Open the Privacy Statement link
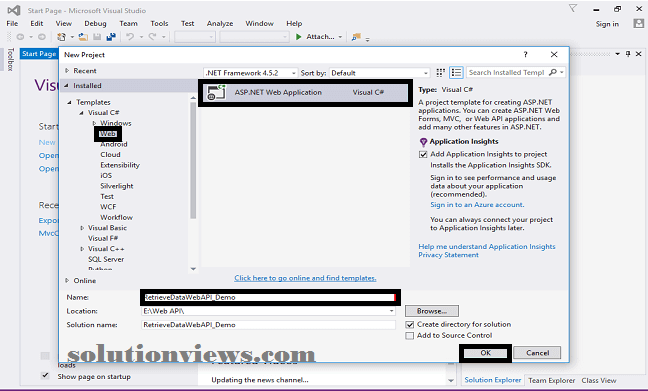 pos(448,255)
